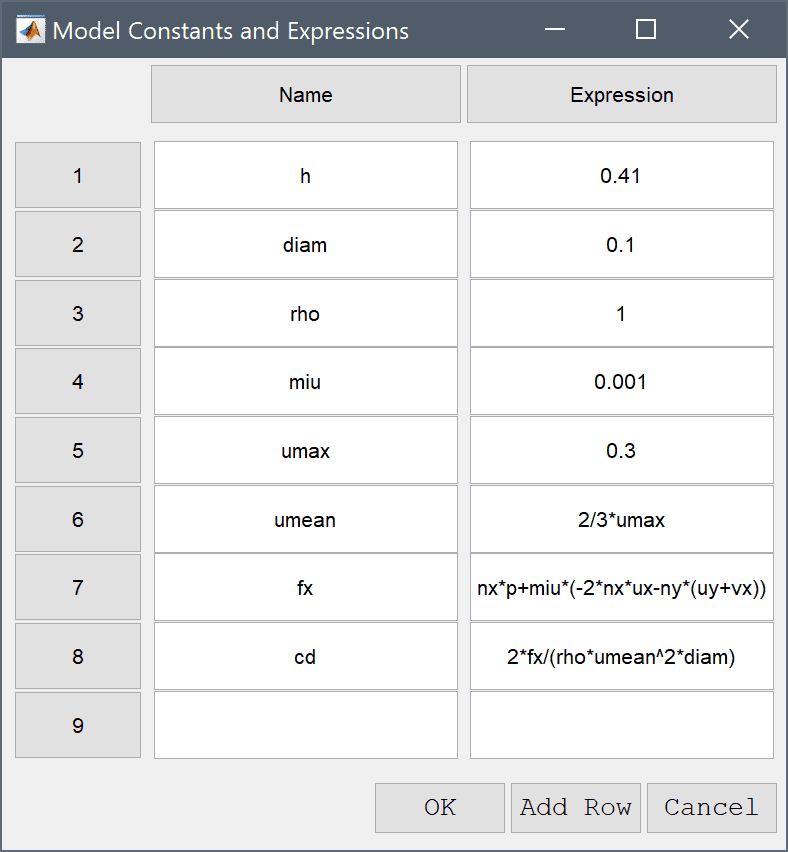The height and width of the screenshot is (852, 788).
Task: Edit the fx force expression field
Action: [x=622, y=587]
